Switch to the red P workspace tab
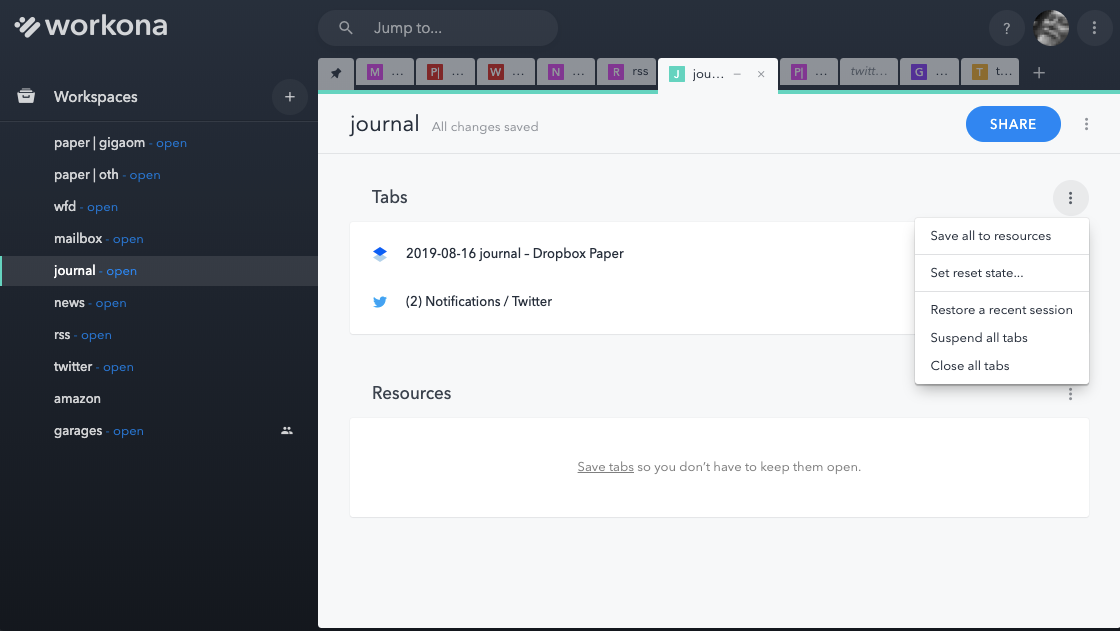Viewport: 1120px width, 631px height. pos(445,72)
